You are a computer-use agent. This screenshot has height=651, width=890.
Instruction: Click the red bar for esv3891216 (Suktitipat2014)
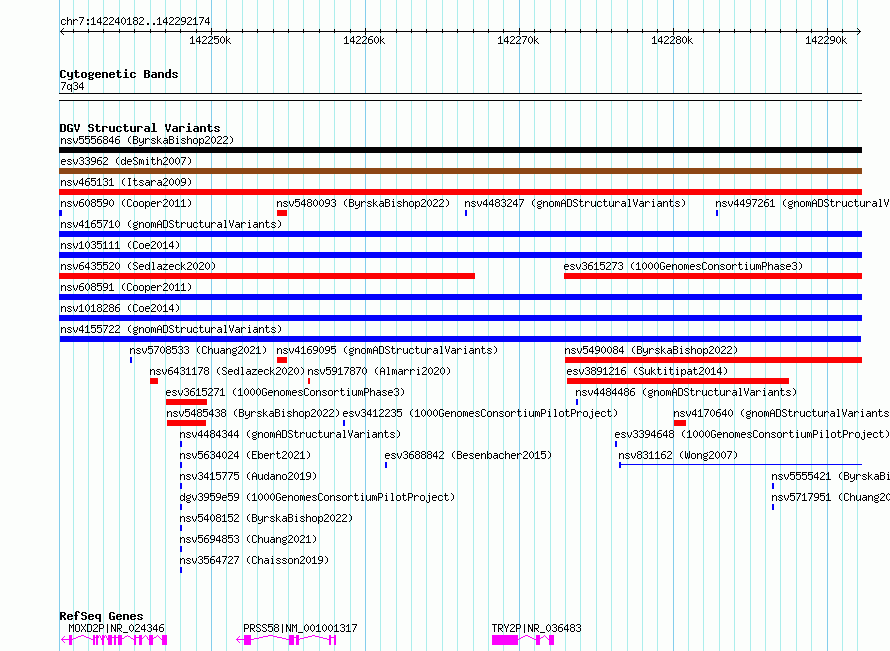coord(678,381)
